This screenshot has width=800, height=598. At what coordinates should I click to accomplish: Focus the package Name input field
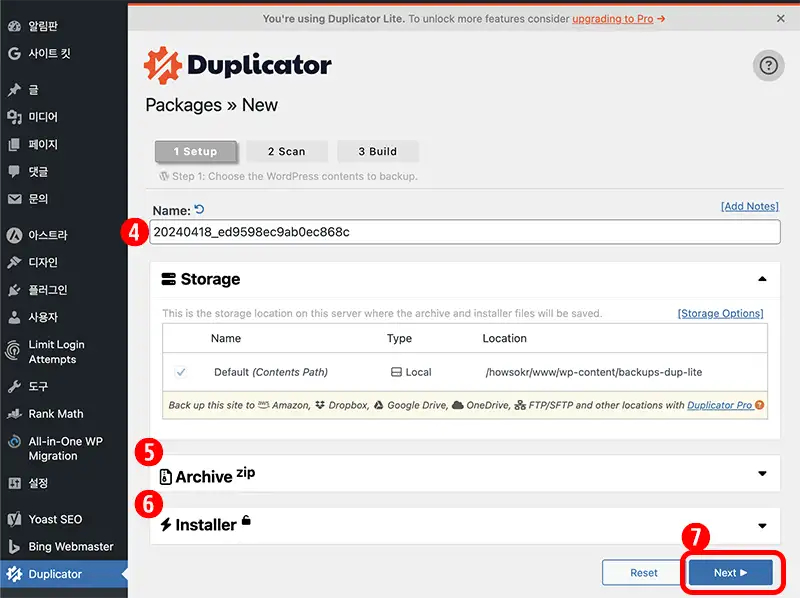tap(465, 232)
